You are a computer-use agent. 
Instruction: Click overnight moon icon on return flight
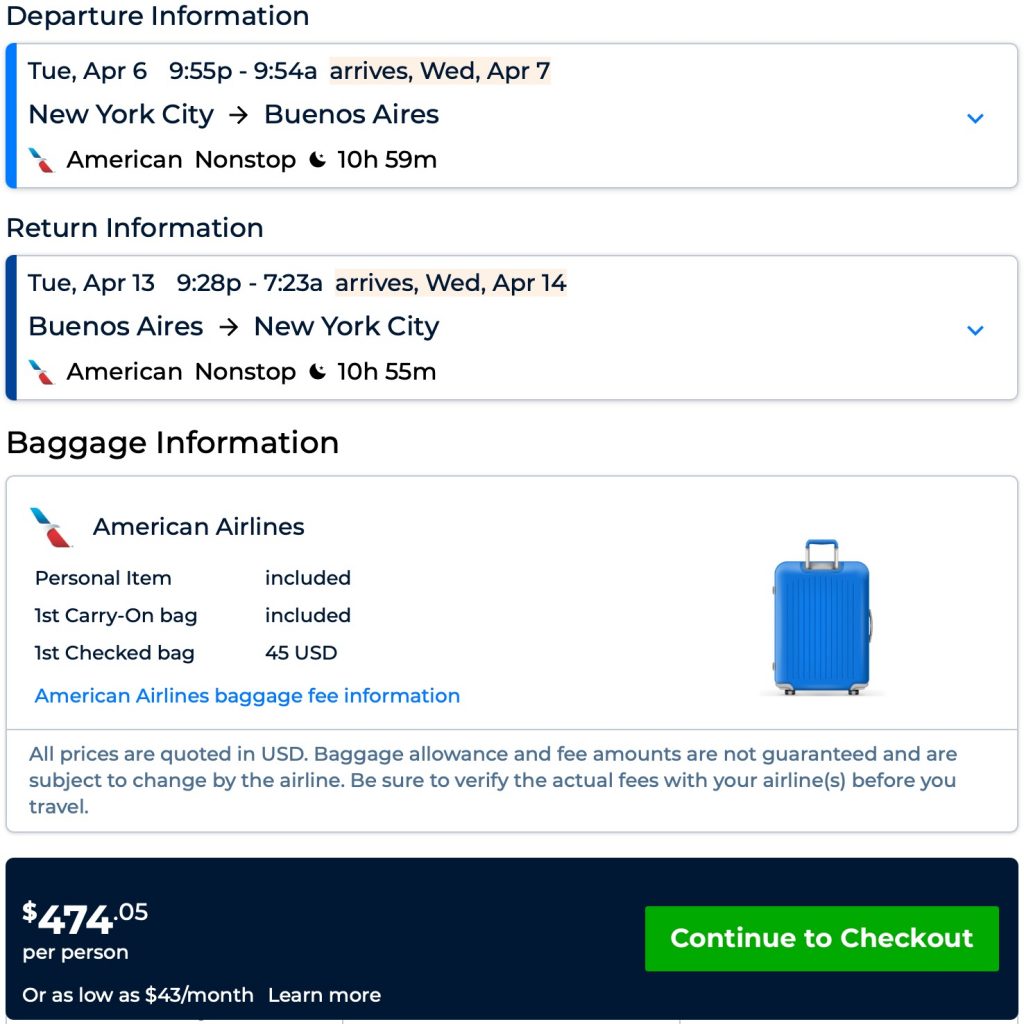coord(318,372)
